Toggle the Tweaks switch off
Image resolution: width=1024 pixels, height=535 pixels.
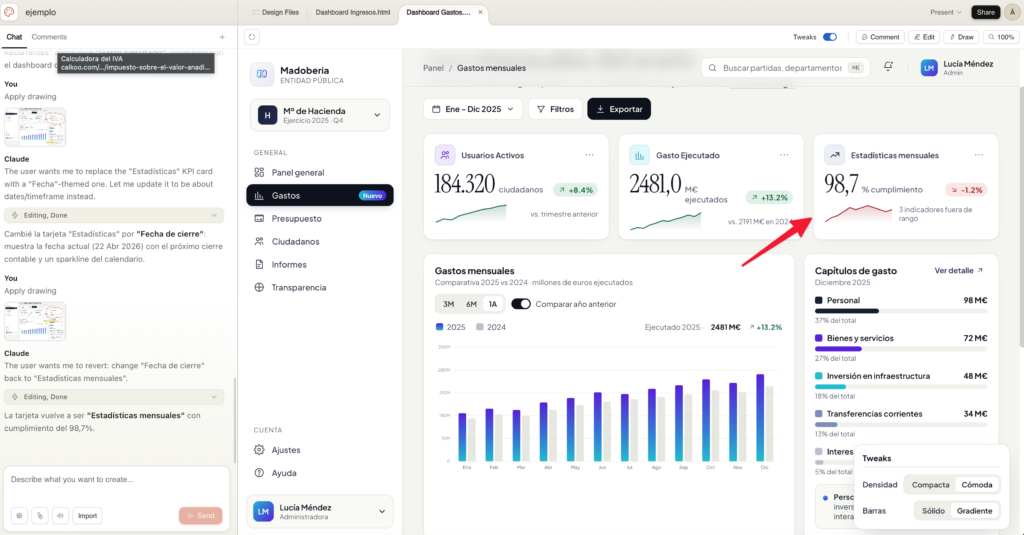829,37
